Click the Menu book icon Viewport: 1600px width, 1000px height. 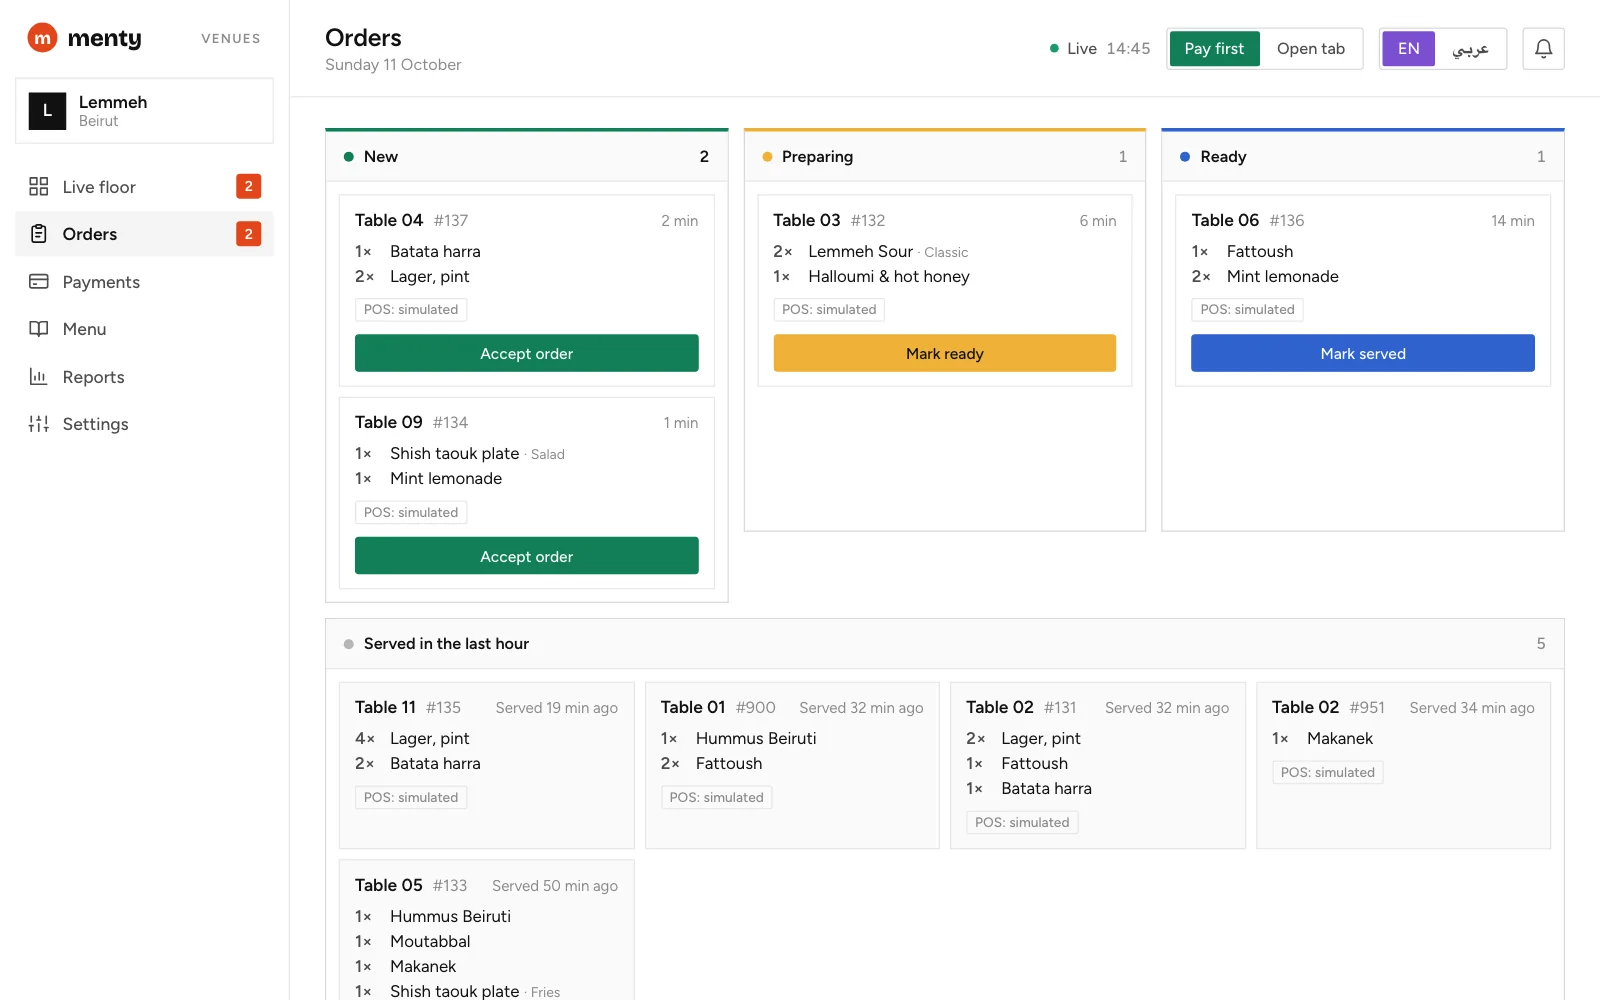pos(39,329)
